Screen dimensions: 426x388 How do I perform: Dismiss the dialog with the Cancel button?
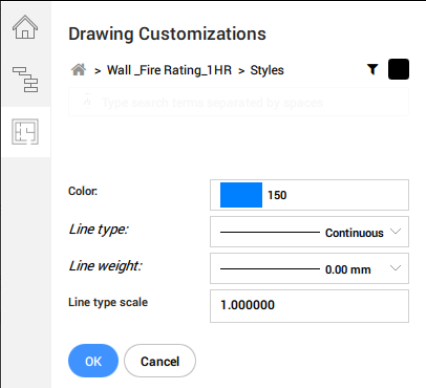pyautogui.click(x=160, y=361)
